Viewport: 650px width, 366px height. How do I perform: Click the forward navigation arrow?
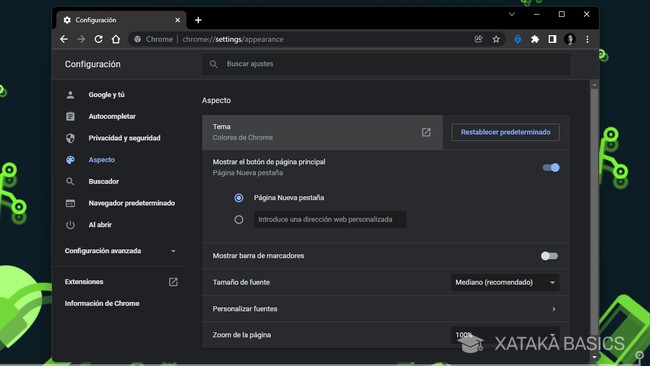tap(81, 39)
